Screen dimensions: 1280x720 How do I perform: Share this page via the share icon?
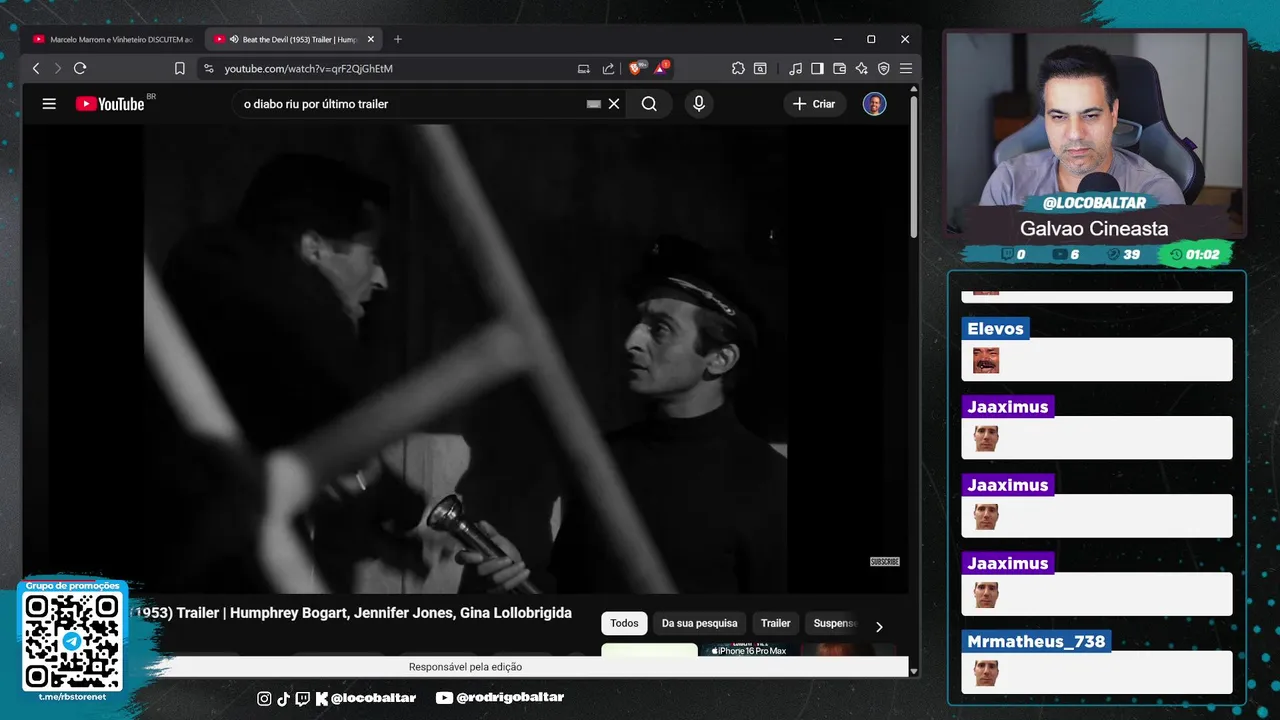point(608,68)
